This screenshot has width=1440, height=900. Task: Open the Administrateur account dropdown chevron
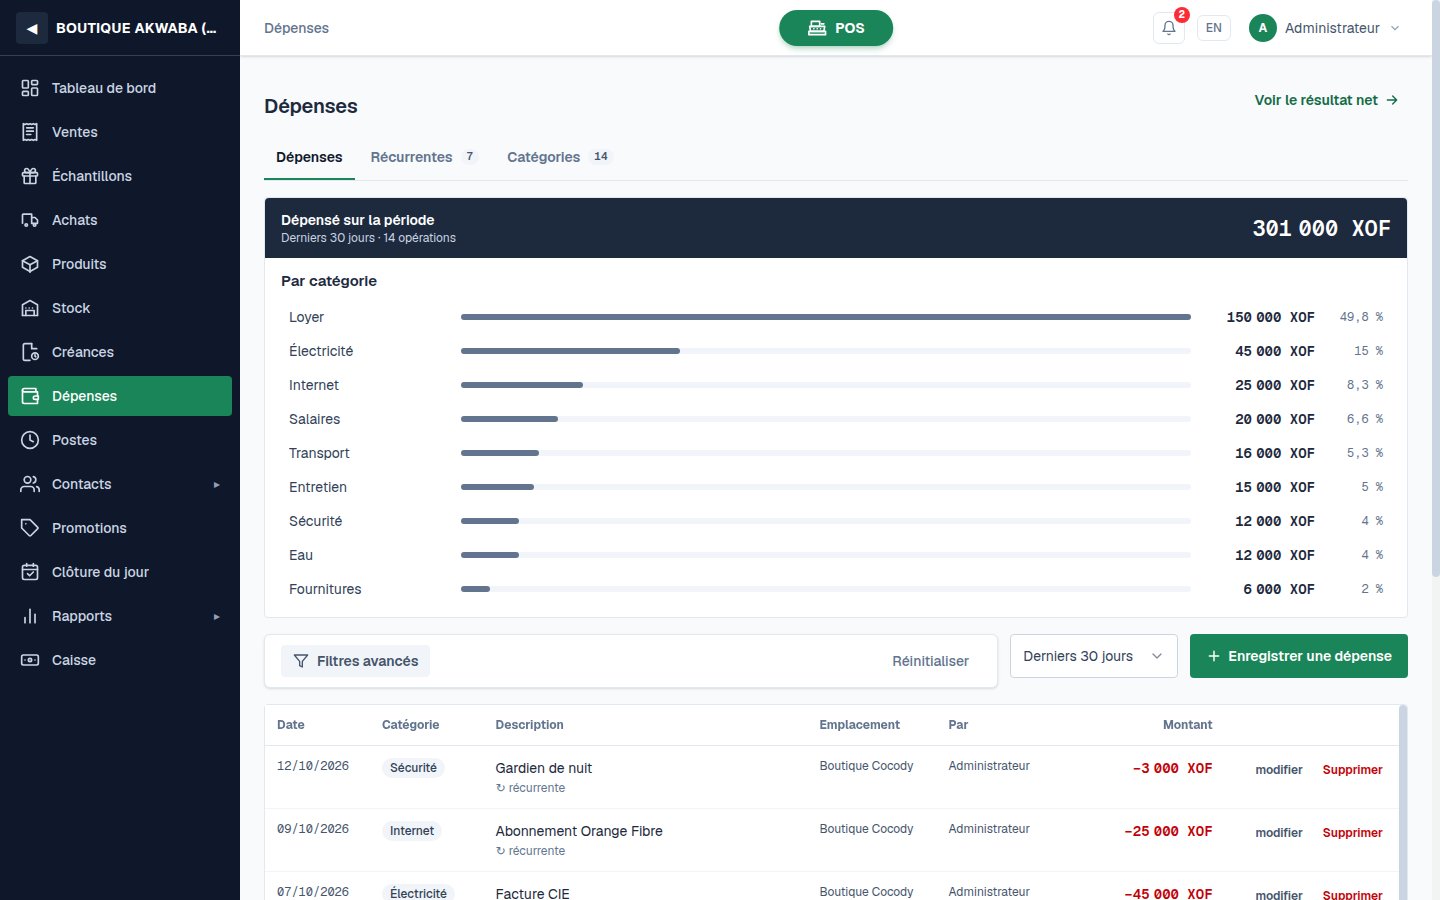click(1395, 28)
